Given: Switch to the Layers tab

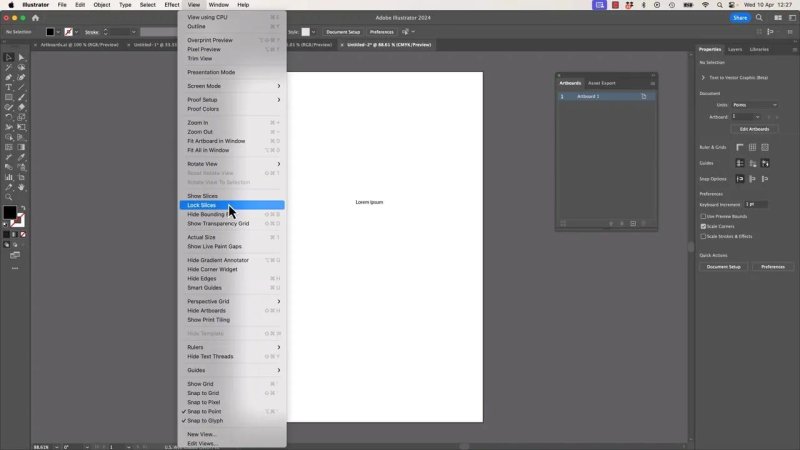Looking at the screenshot, I should tap(735, 49).
